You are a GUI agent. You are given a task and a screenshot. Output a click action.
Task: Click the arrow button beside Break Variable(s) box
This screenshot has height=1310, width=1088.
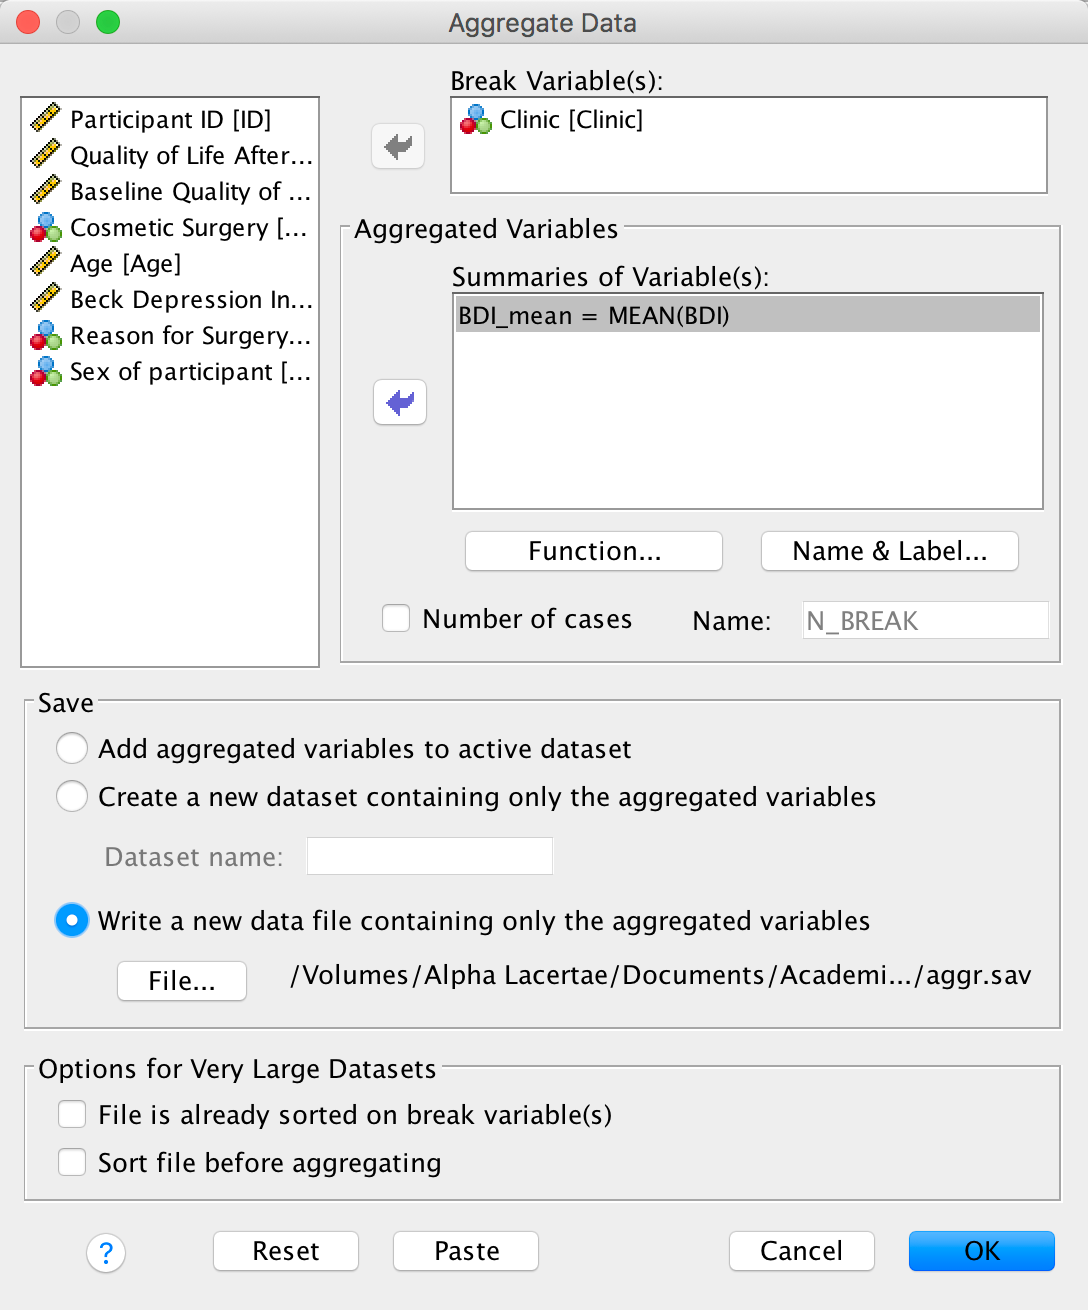coord(398,147)
